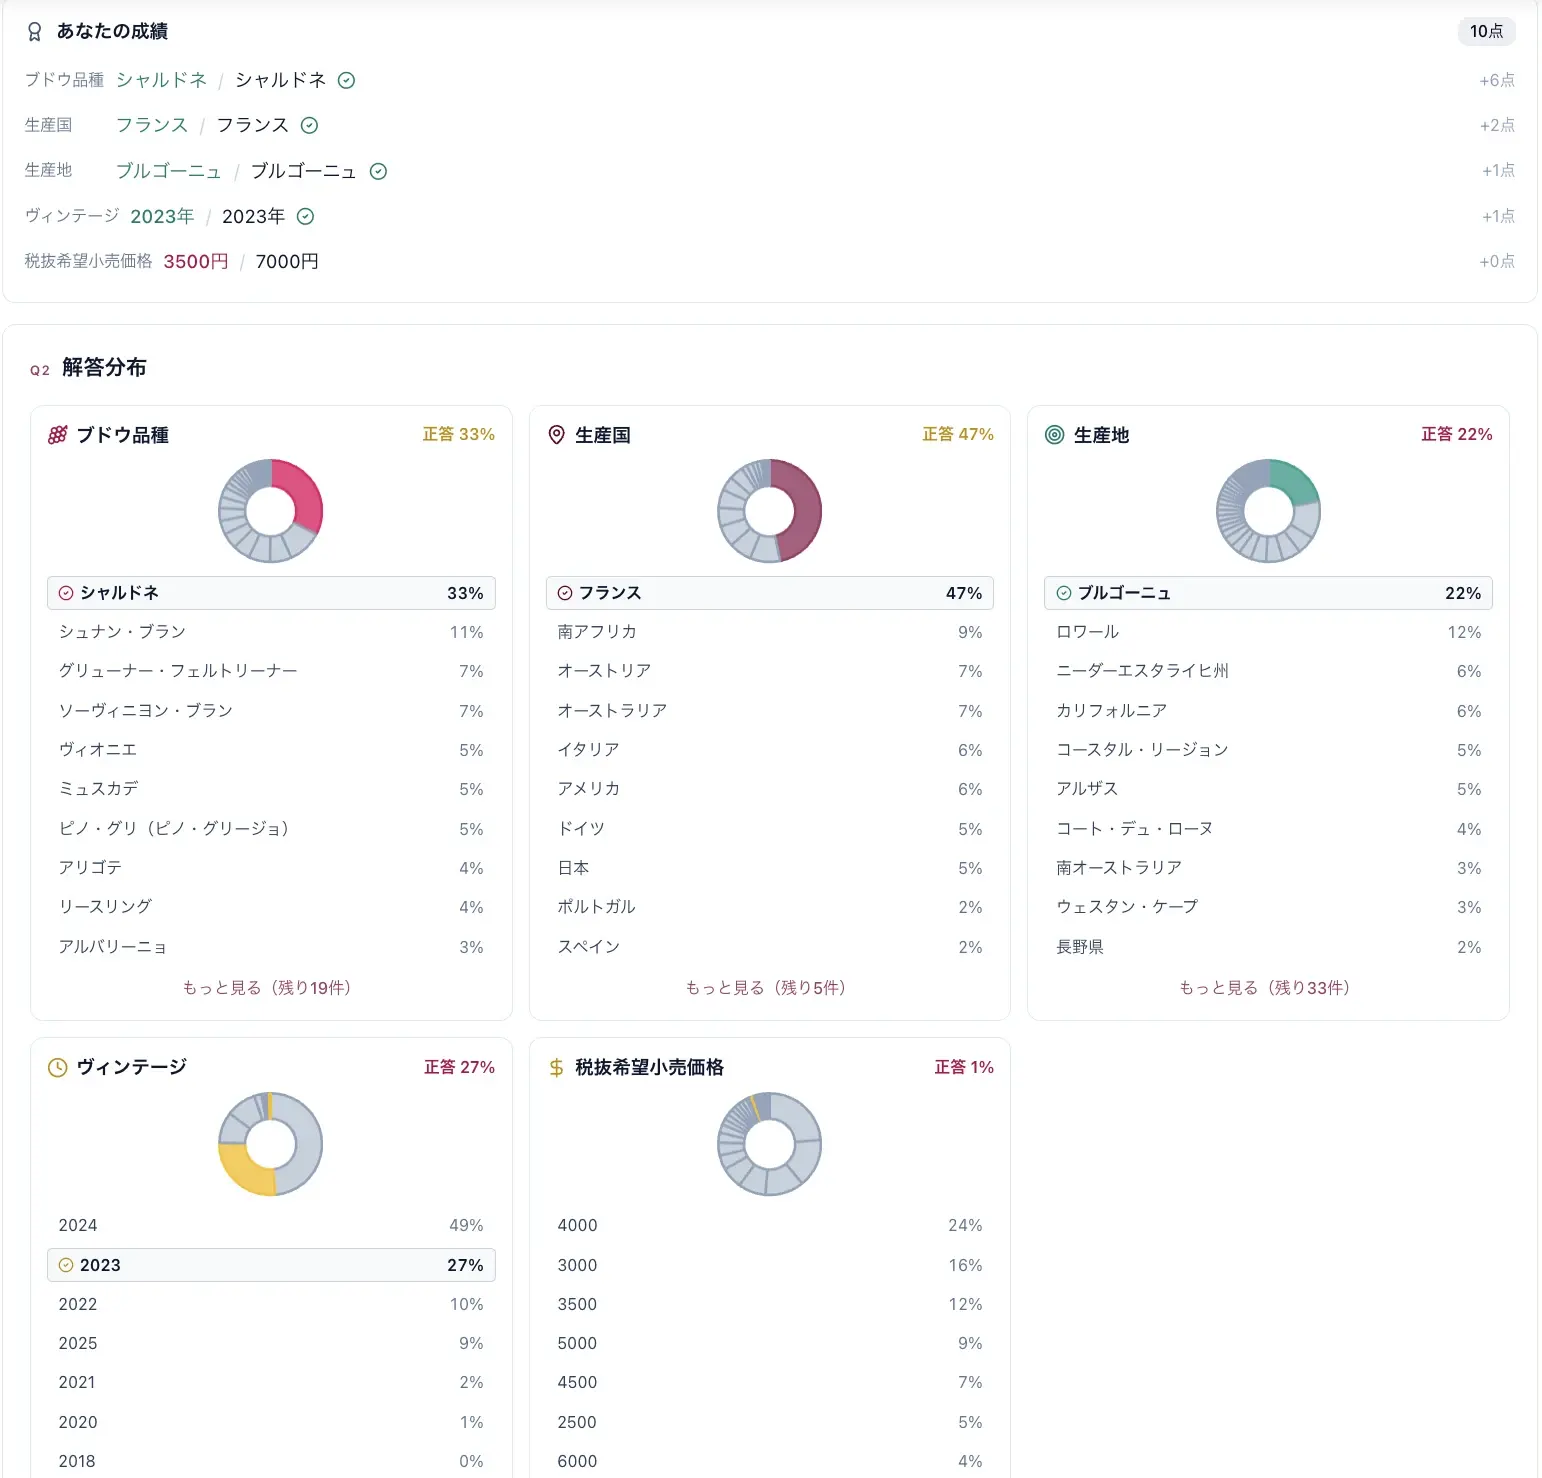Select the オーストリア row
Viewport: 1542px width, 1478px height.
[770, 671]
